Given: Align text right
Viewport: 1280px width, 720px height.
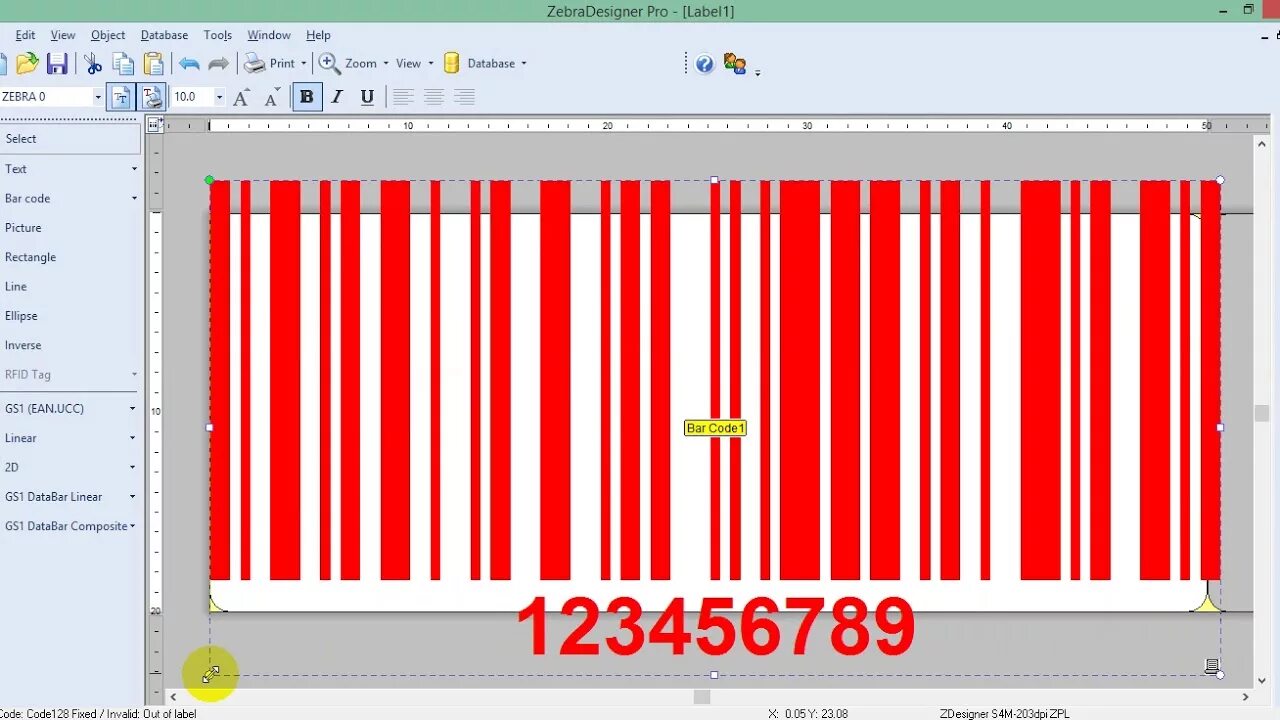Looking at the screenshot, I should [464, 97].
